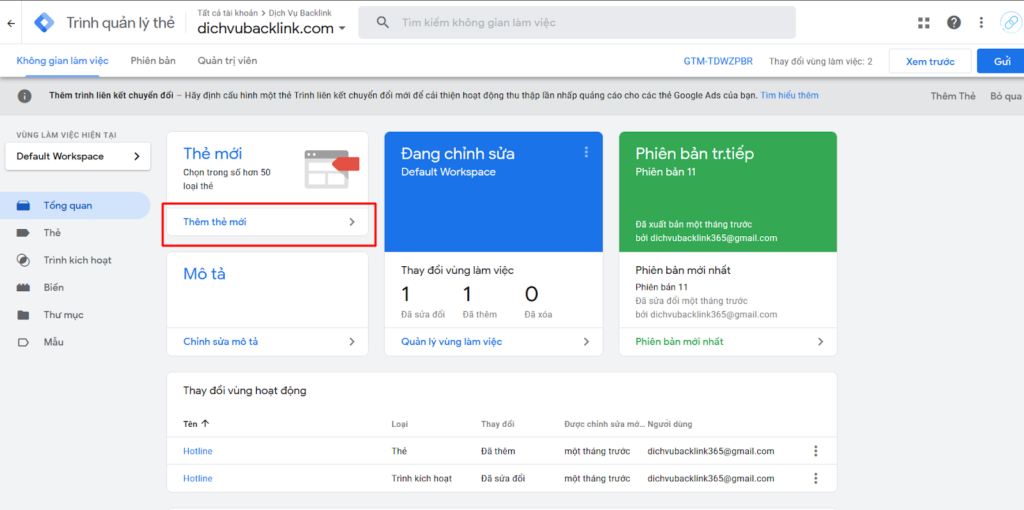Viewport: 1024px width, 510px height.
Task: Expand the Default Workspace selector
Action: click(78, 157)
